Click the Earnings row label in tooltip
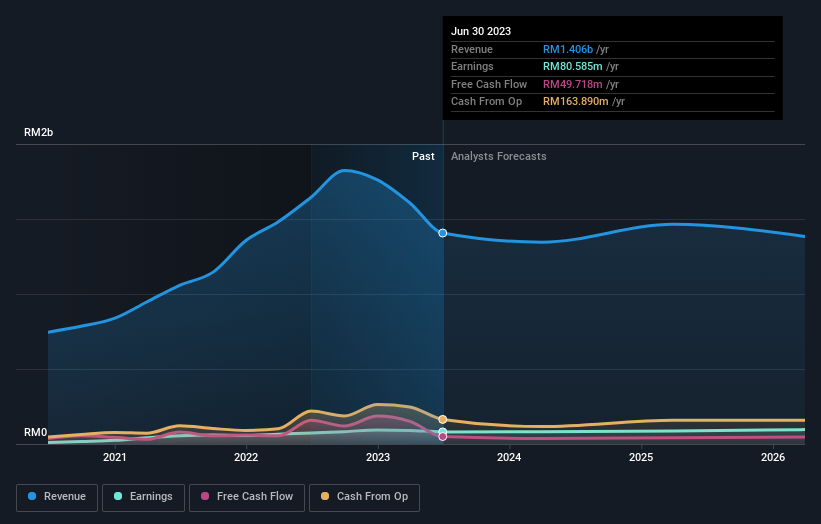The width and height of the screenshot is (821, 524). (472, 66)
